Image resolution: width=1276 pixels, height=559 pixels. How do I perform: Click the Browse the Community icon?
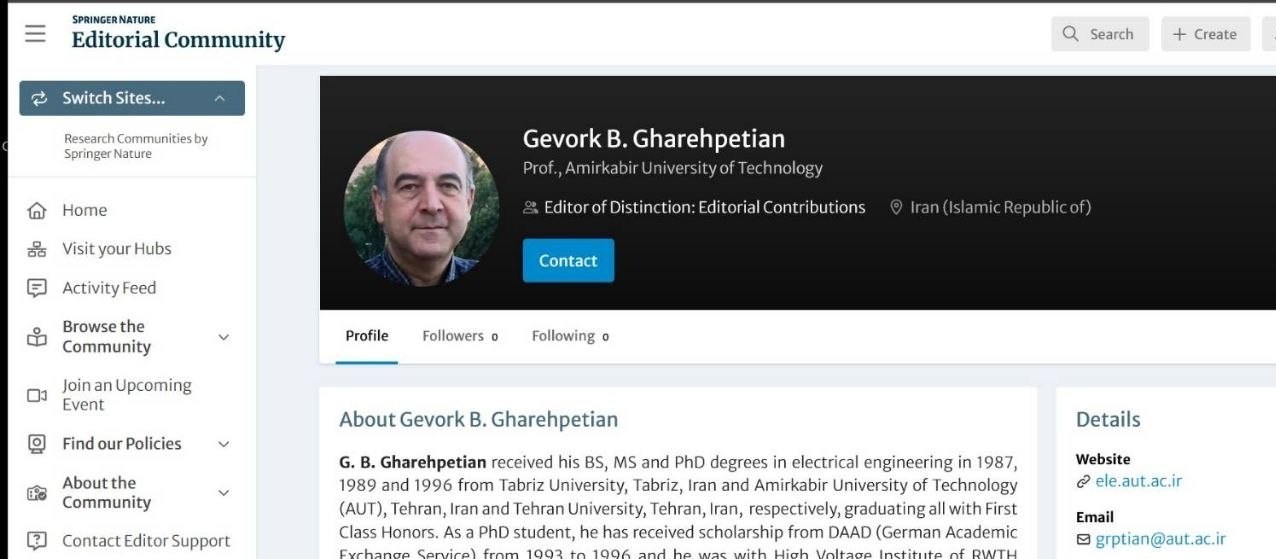pos(37,337)
